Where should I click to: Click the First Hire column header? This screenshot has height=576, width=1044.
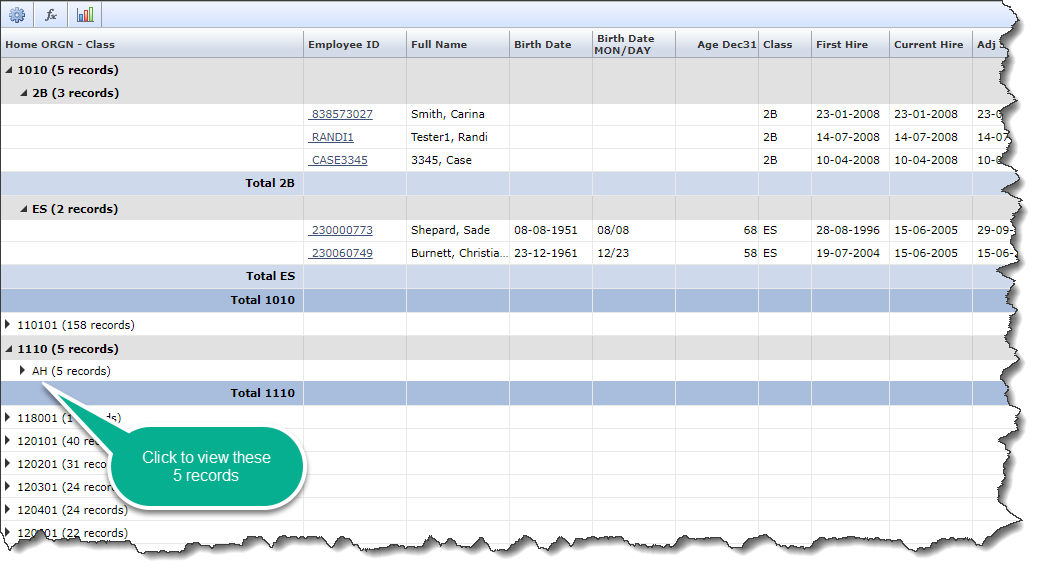click(x=842, y=45)
